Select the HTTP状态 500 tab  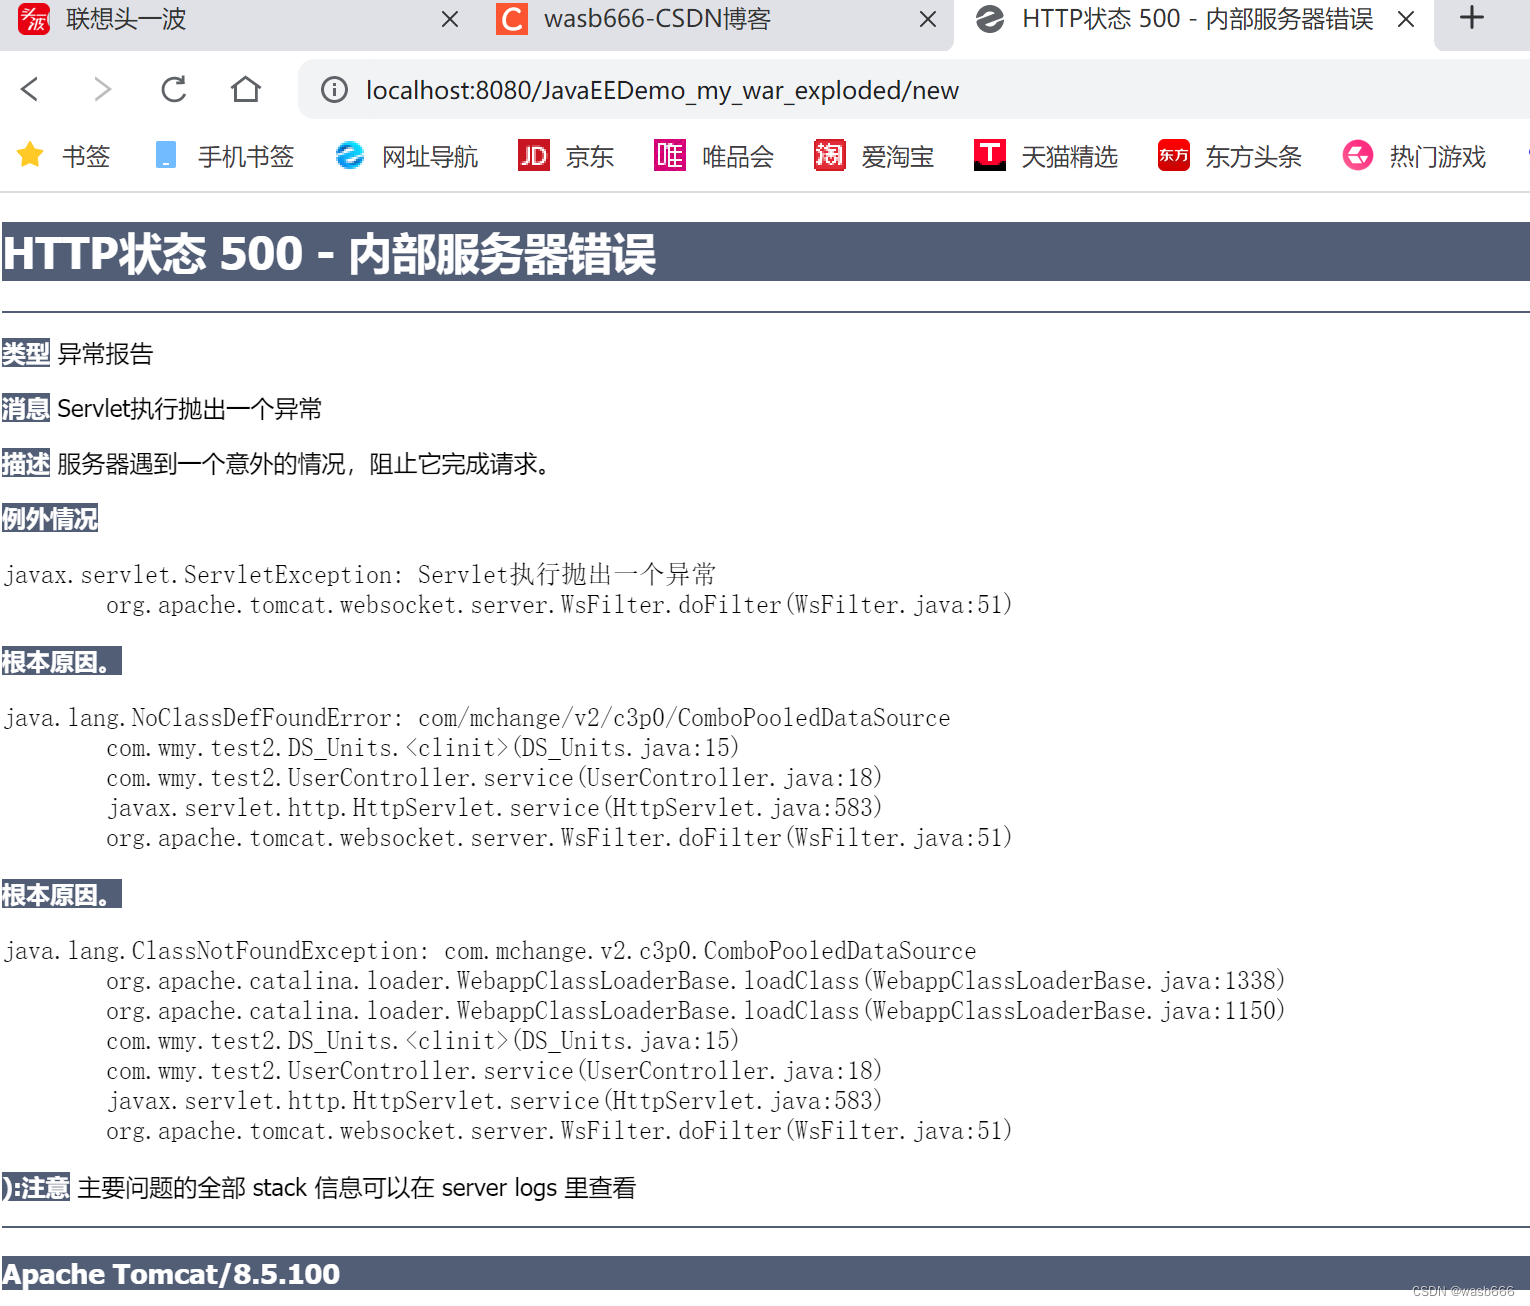pyautogui.click(x=1192, y=22)
